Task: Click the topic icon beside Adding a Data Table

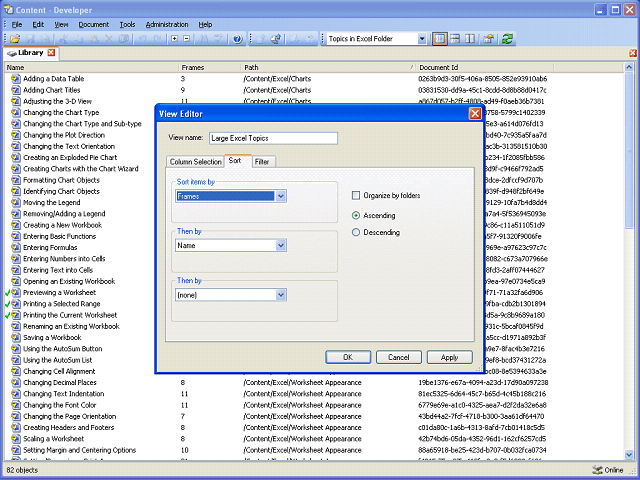Action: pos(16,79)
